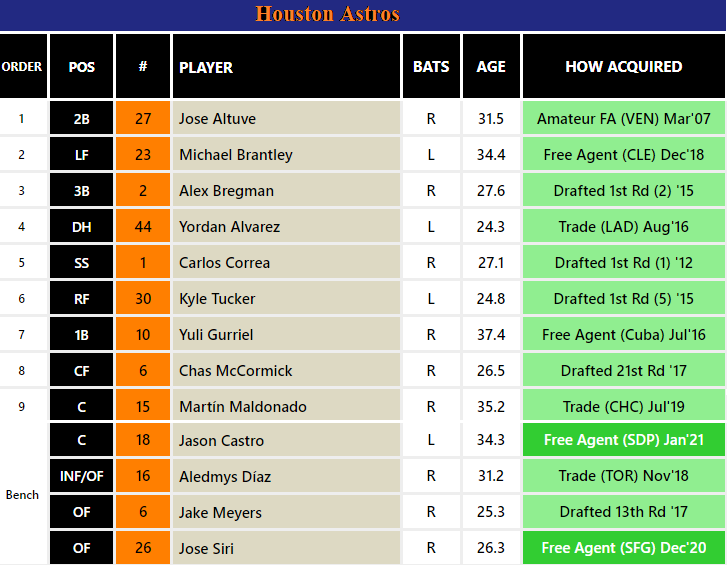The height and width of the screenshot is (566, 727).
Task: Click the HOW ACQUIRED column header
Action: pyautogui.click(x=623, y=66)
